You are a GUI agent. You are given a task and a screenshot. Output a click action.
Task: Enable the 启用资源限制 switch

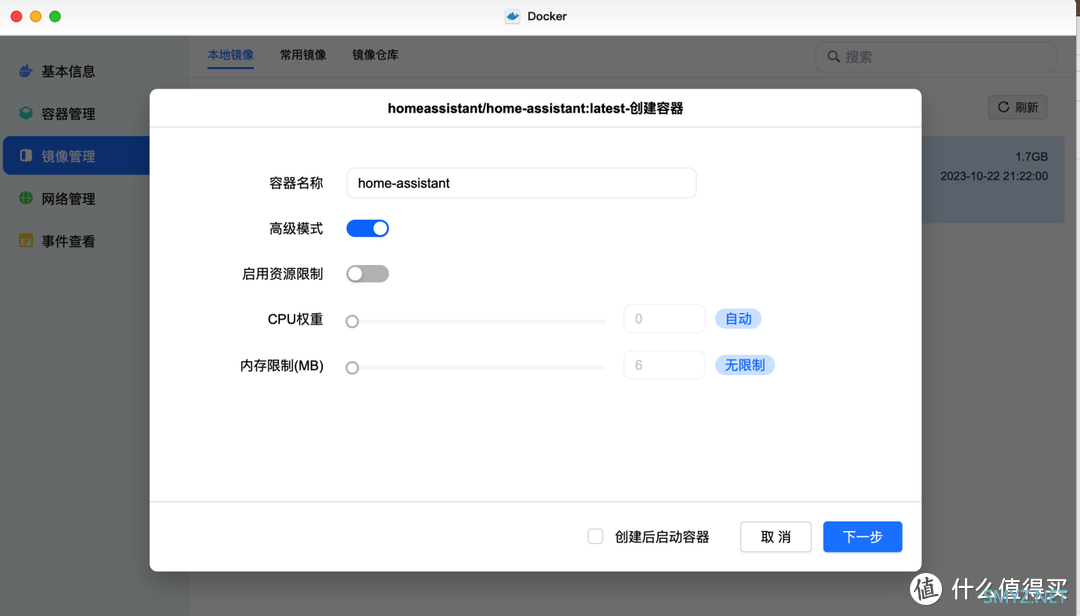tap(367, 274)
